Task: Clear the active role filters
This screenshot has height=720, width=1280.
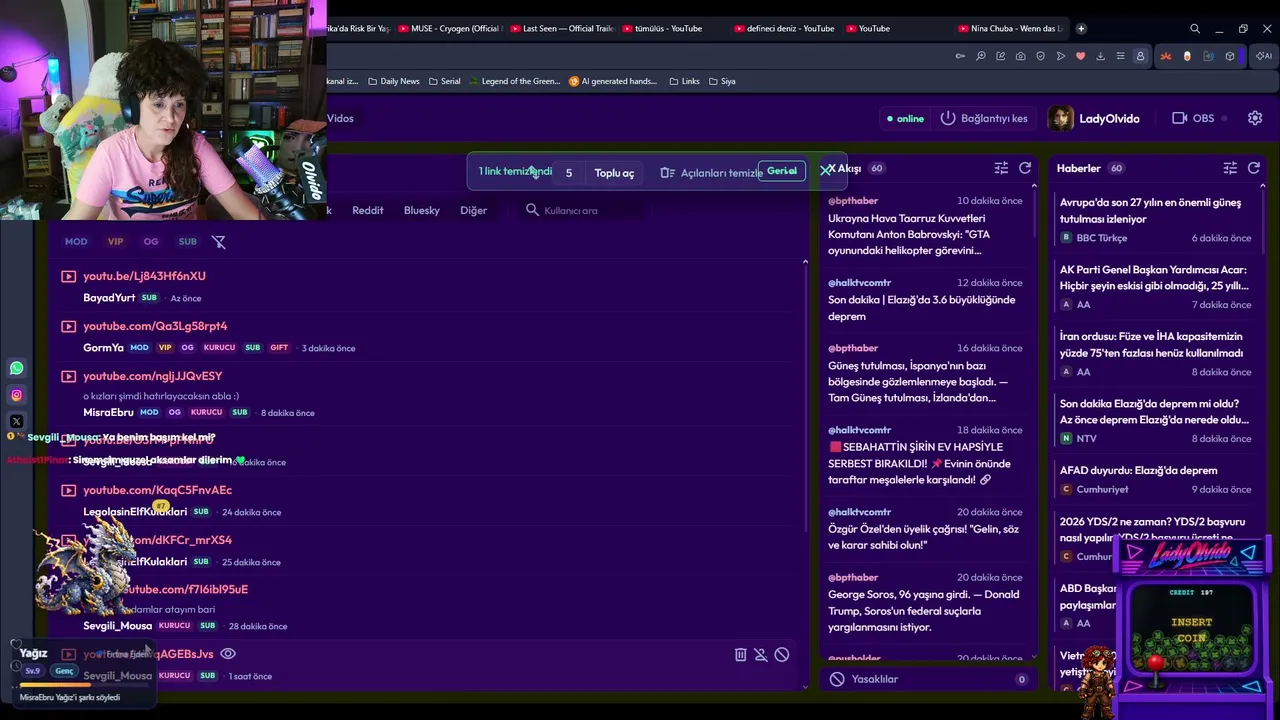Action: pos(219,241)
